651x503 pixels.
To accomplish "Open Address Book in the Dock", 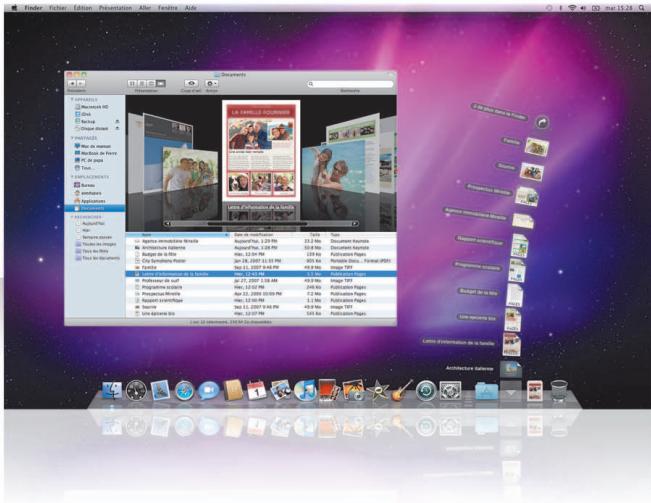I will [x=233, y=389].
